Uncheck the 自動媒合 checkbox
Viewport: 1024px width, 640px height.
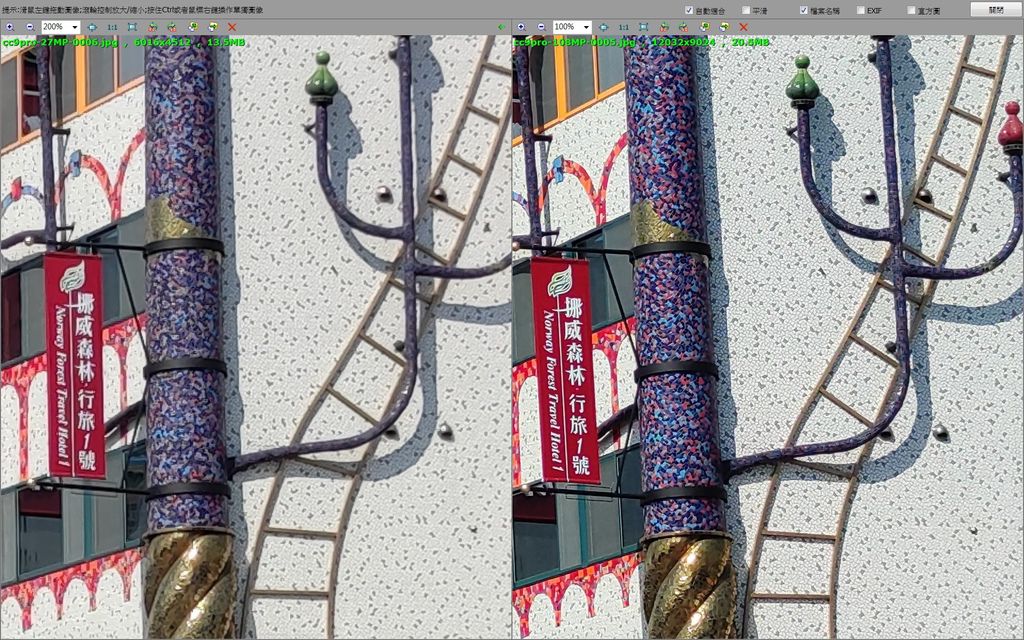point(689,10)
